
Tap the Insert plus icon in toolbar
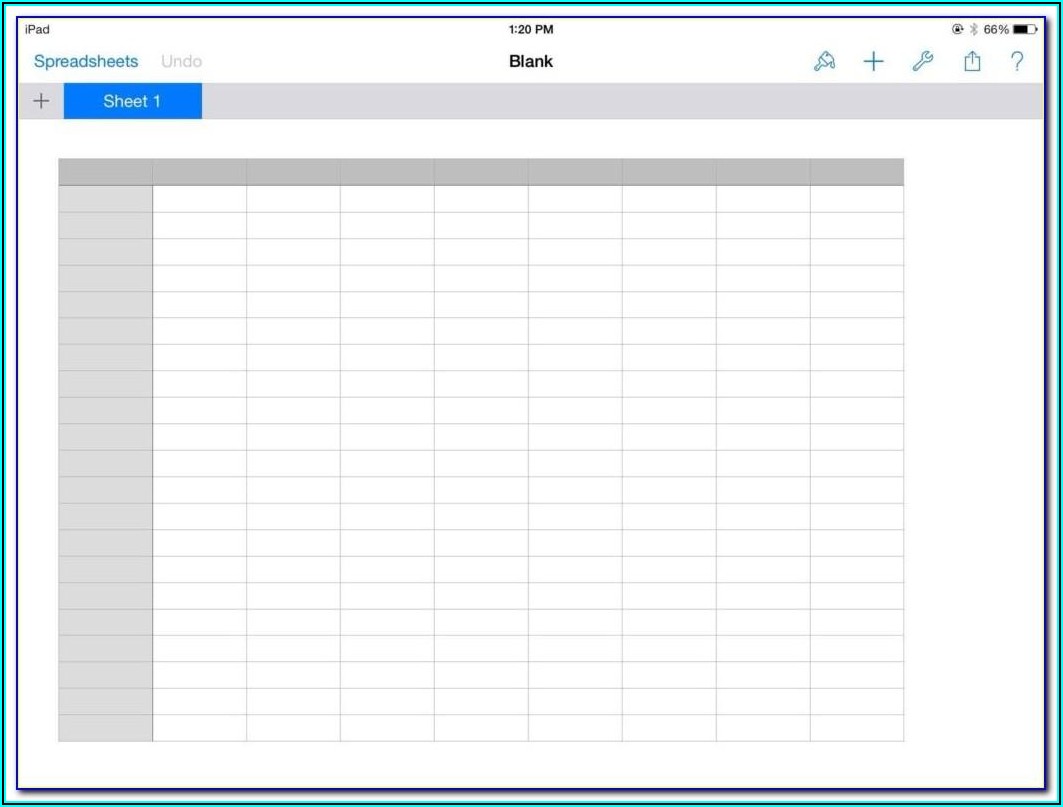coord(873,62)
